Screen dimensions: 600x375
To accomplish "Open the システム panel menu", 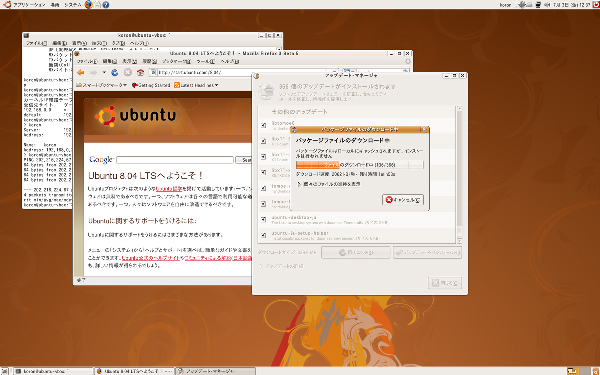I will [72, 5].
